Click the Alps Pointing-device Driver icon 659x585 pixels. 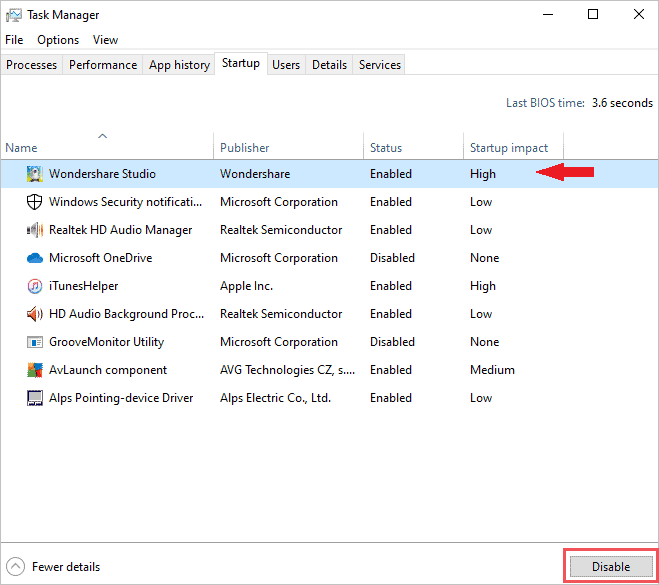click(x=34, y=398)
